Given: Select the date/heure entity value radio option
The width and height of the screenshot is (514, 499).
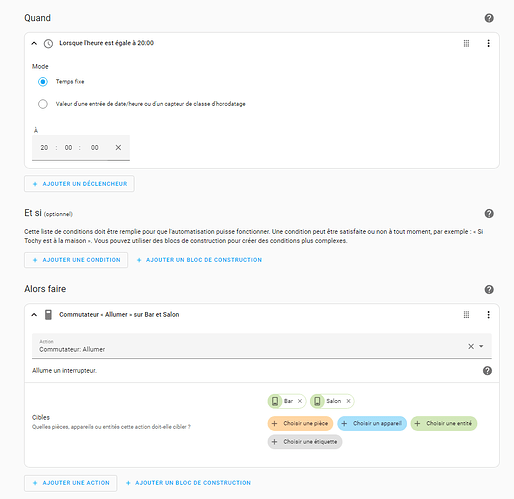Looking at the screenshot, I should pos(43,104).
